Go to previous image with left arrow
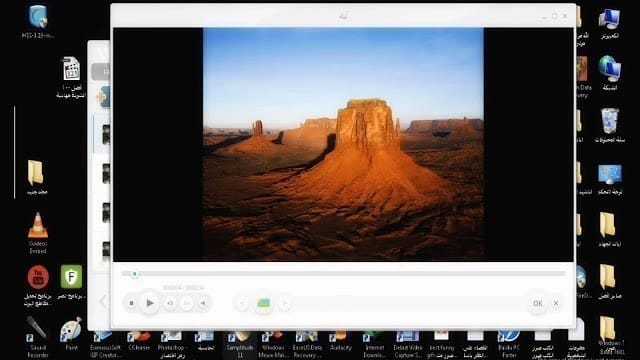The height and width of the screenshot is (360, 640). [242, 303]
